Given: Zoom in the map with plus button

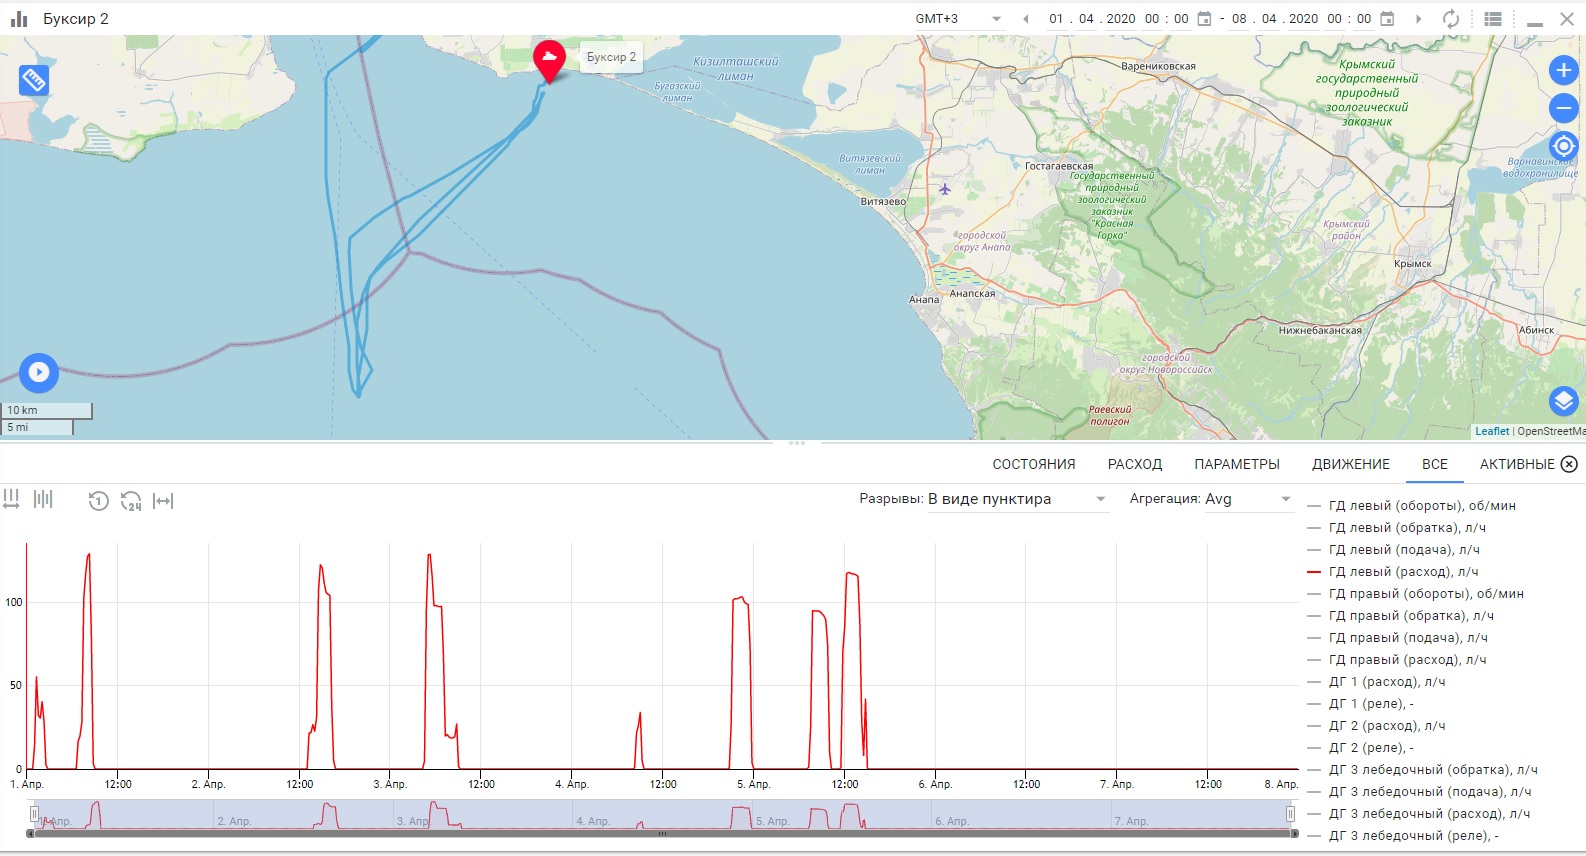Looking at the screenshot, I should (x=1563, y=70).
